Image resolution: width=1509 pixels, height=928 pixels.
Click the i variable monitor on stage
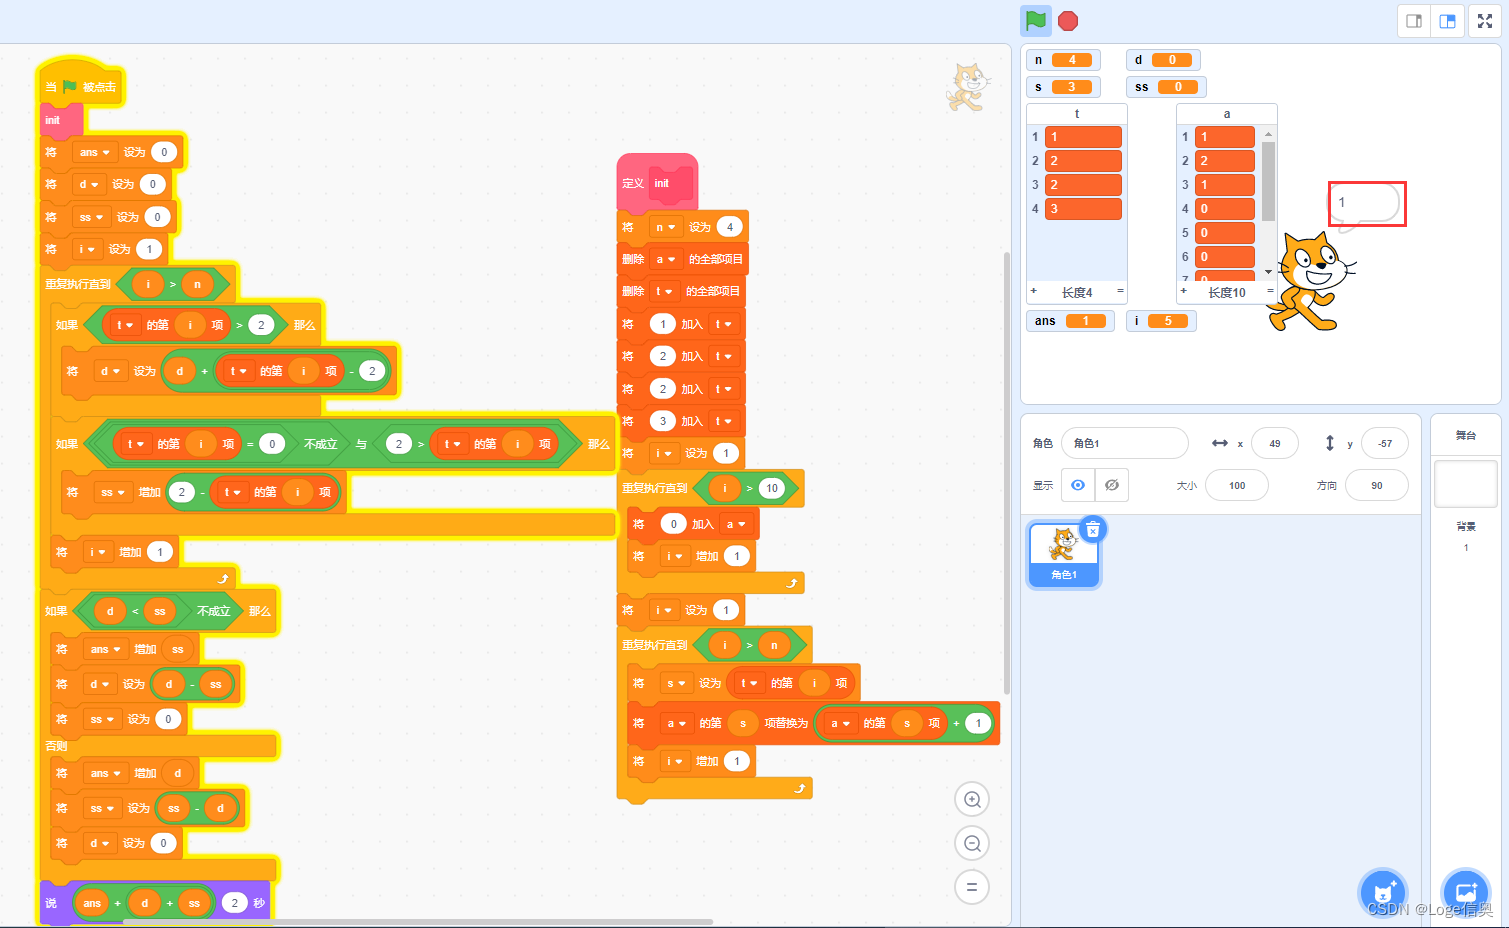pos(1160,321)
